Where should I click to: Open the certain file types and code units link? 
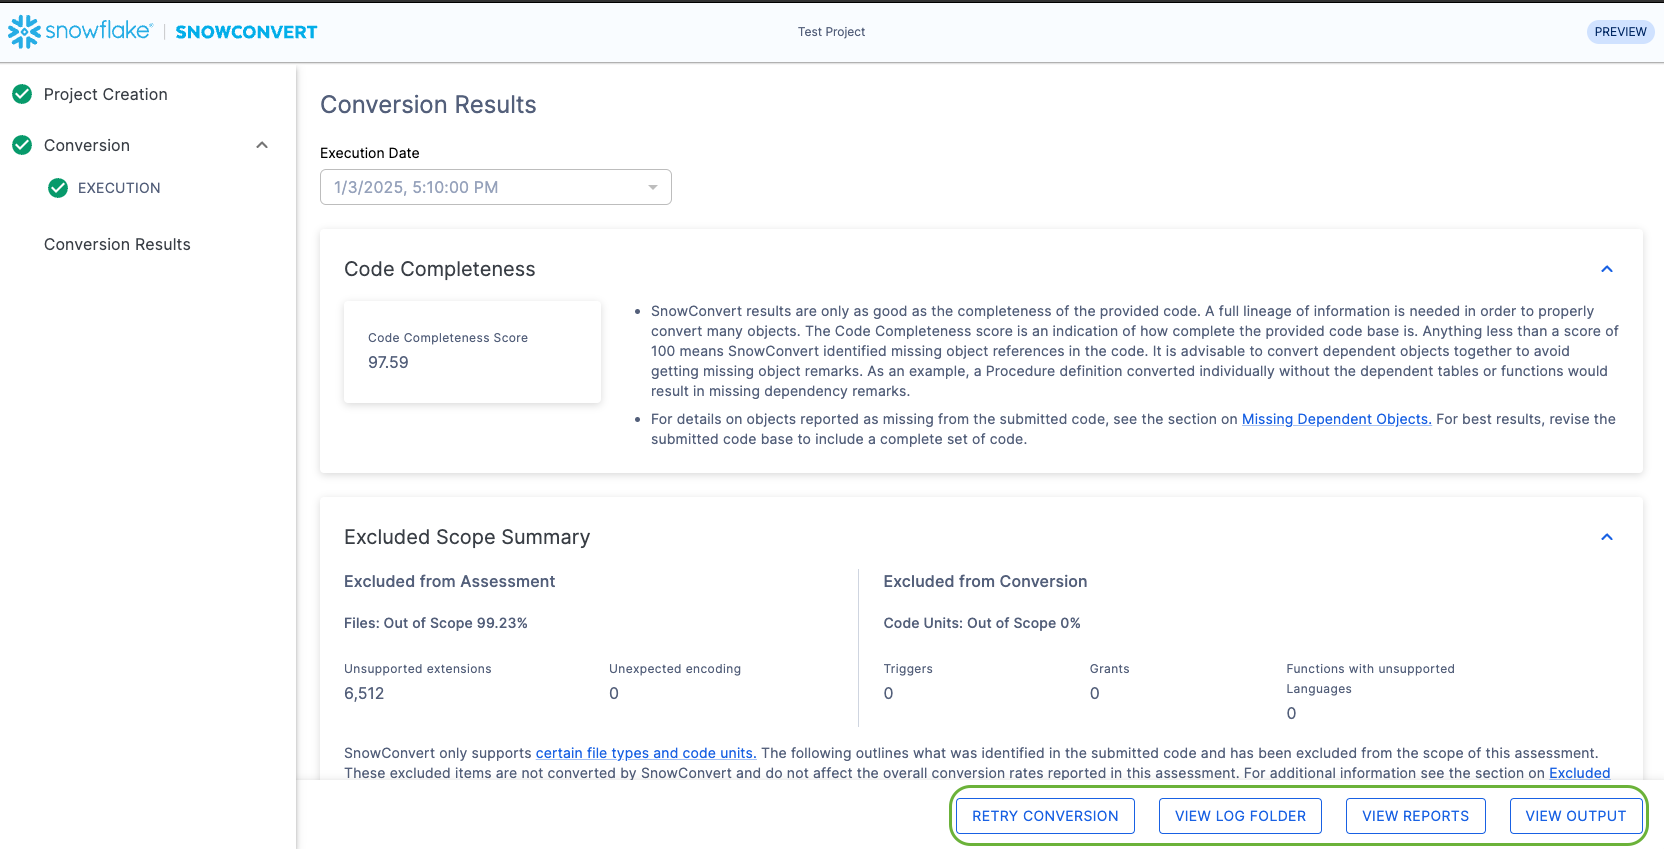(x=645, y=753)
